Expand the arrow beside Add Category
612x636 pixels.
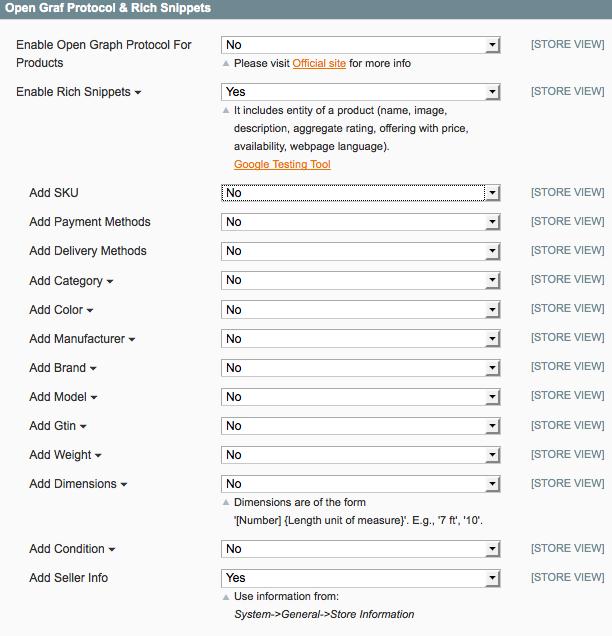point(110,282)
